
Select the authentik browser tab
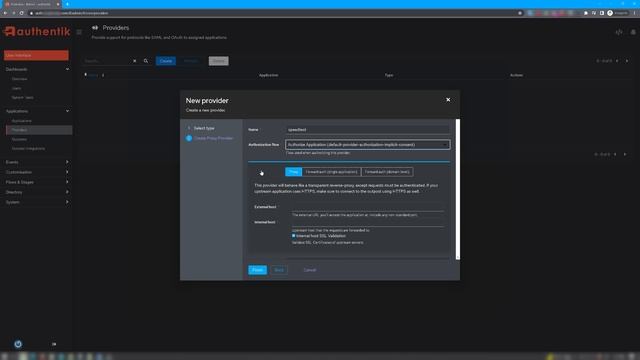(x=32, y=4)
